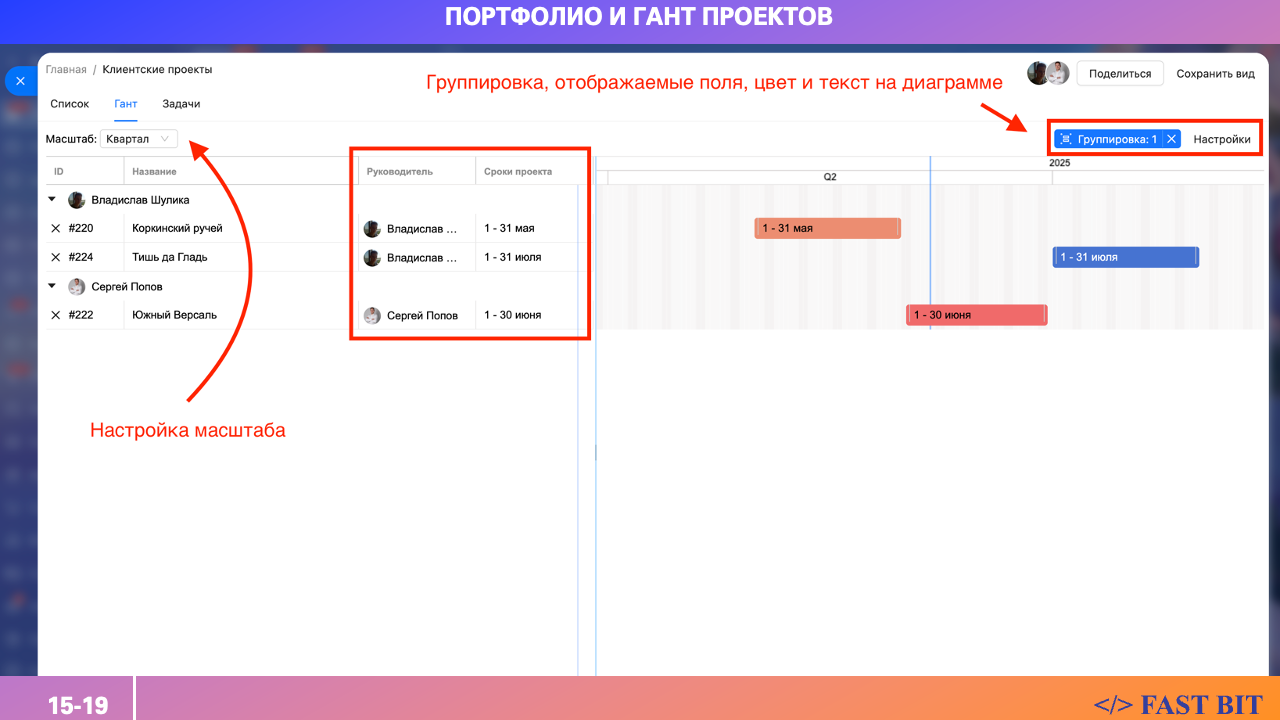
Task: Click the X icon on row #224
Action: click(56, 257)
